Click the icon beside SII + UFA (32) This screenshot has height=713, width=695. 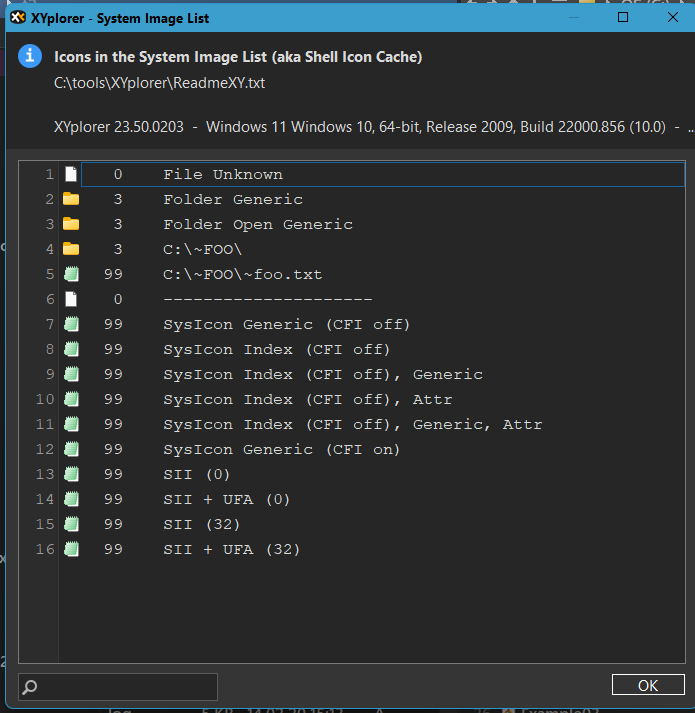[71, 549]
